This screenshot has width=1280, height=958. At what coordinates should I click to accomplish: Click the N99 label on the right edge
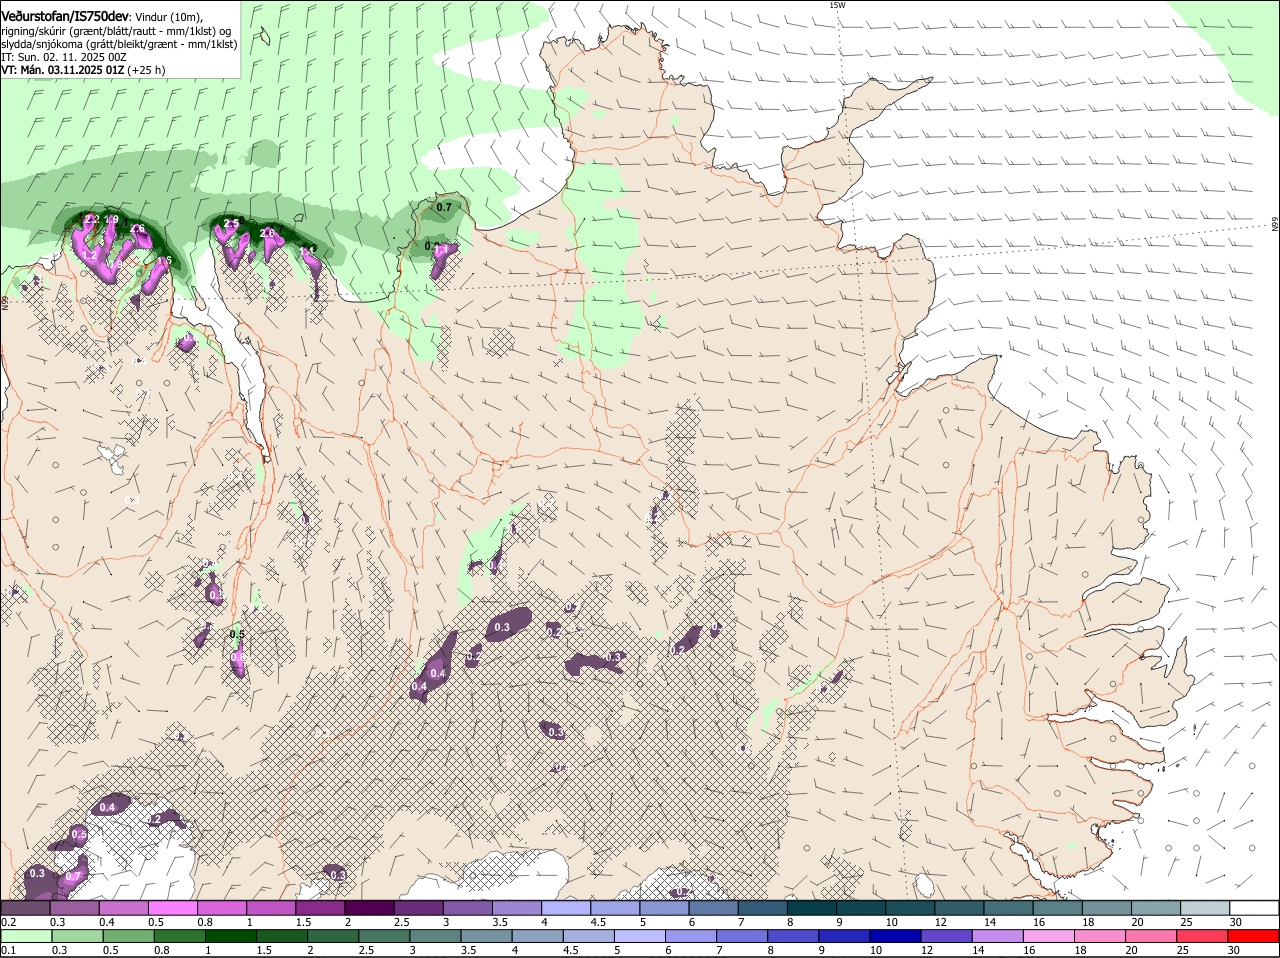[x=1275, y=225]
